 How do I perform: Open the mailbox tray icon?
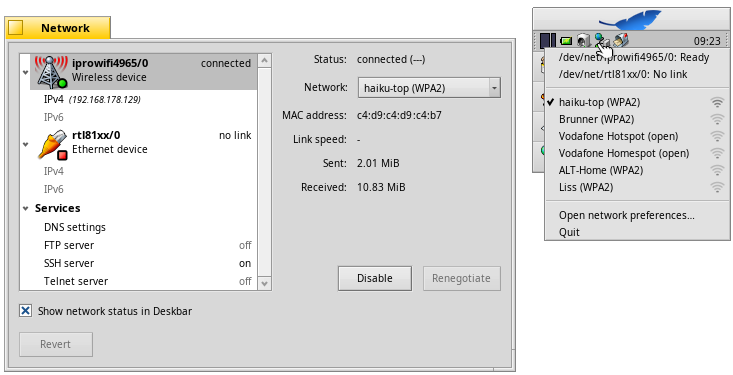click(x=621, y=40)
